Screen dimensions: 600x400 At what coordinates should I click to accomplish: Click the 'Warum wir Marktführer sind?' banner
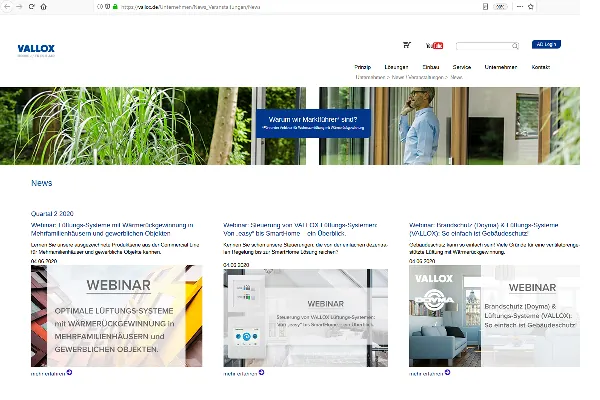pos(312,123)
